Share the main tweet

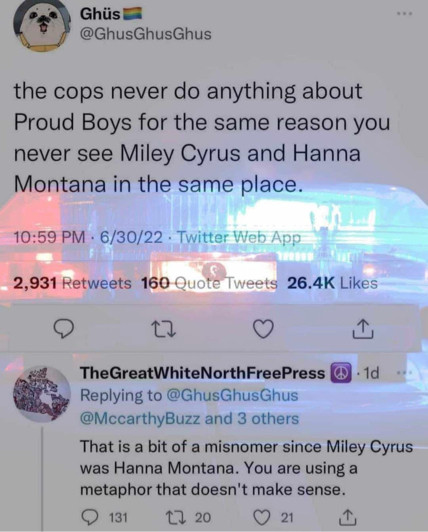coord(363,328)
